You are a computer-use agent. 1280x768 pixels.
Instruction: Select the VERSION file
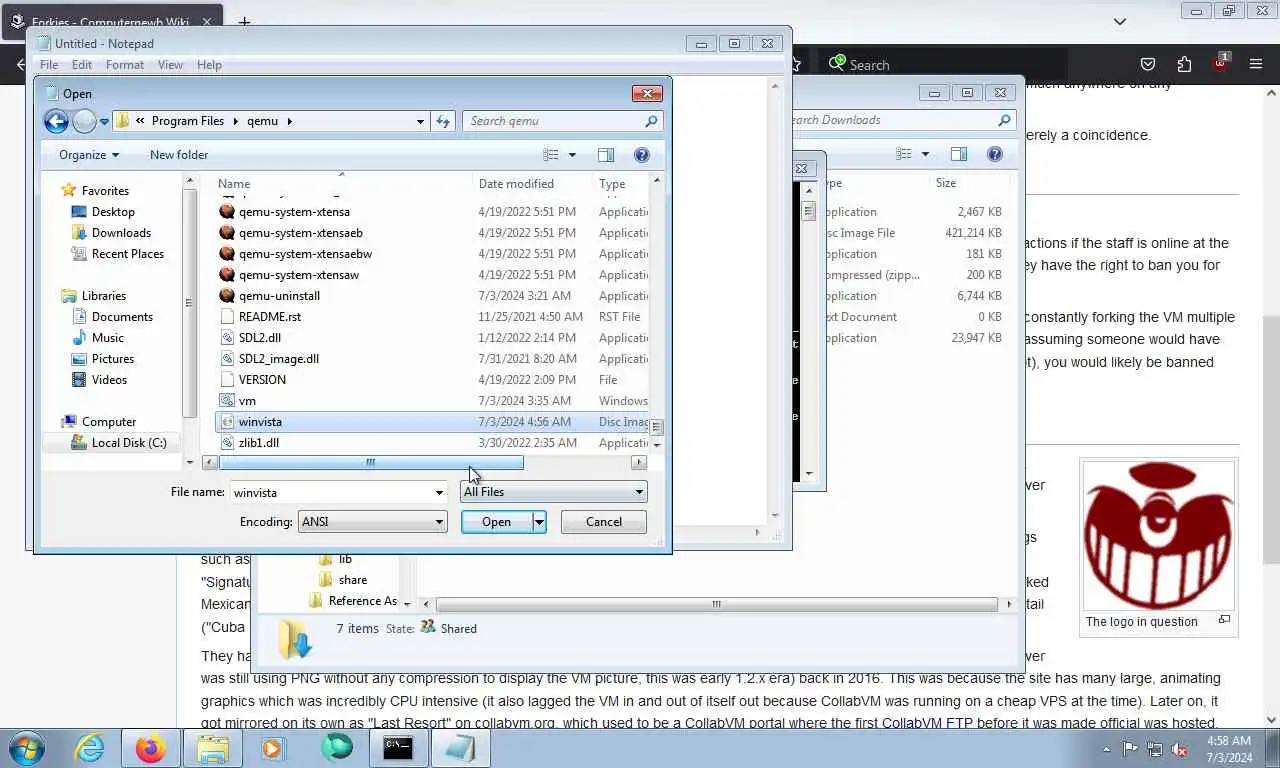point(262,380)
